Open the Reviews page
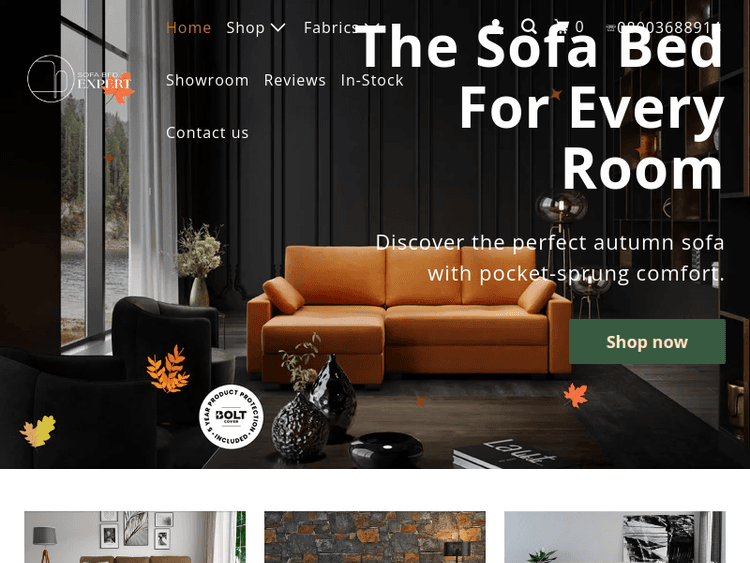This screenshot has width=750, height=563. point(295,80)
